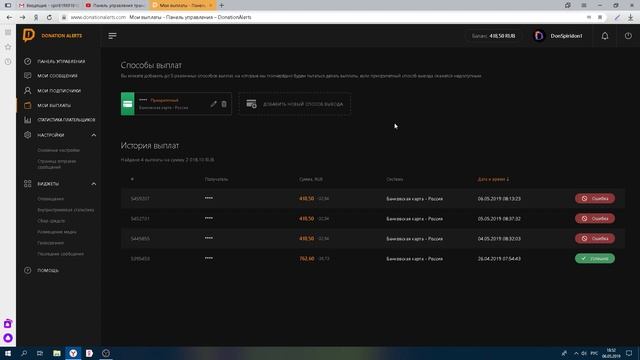The height and width of the screenshot is (360, 640).
Task: Open Мои выплаты in sidebar
Action: click(x=54, y=105)
